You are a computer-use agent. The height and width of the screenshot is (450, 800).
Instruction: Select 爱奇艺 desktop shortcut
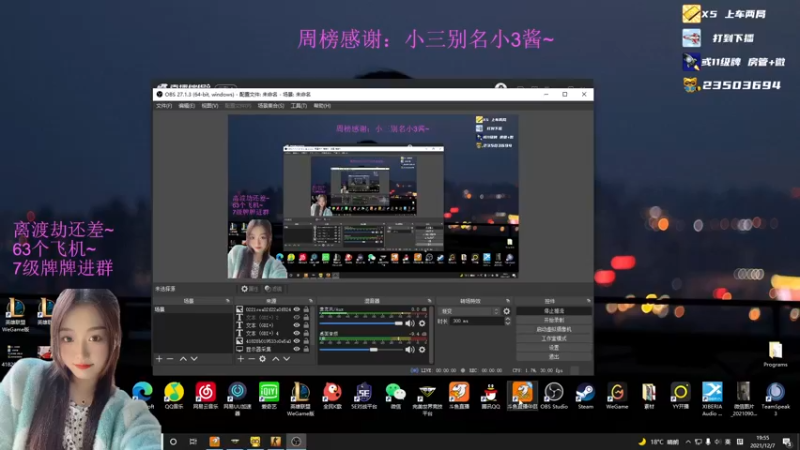tap(269, 396)
